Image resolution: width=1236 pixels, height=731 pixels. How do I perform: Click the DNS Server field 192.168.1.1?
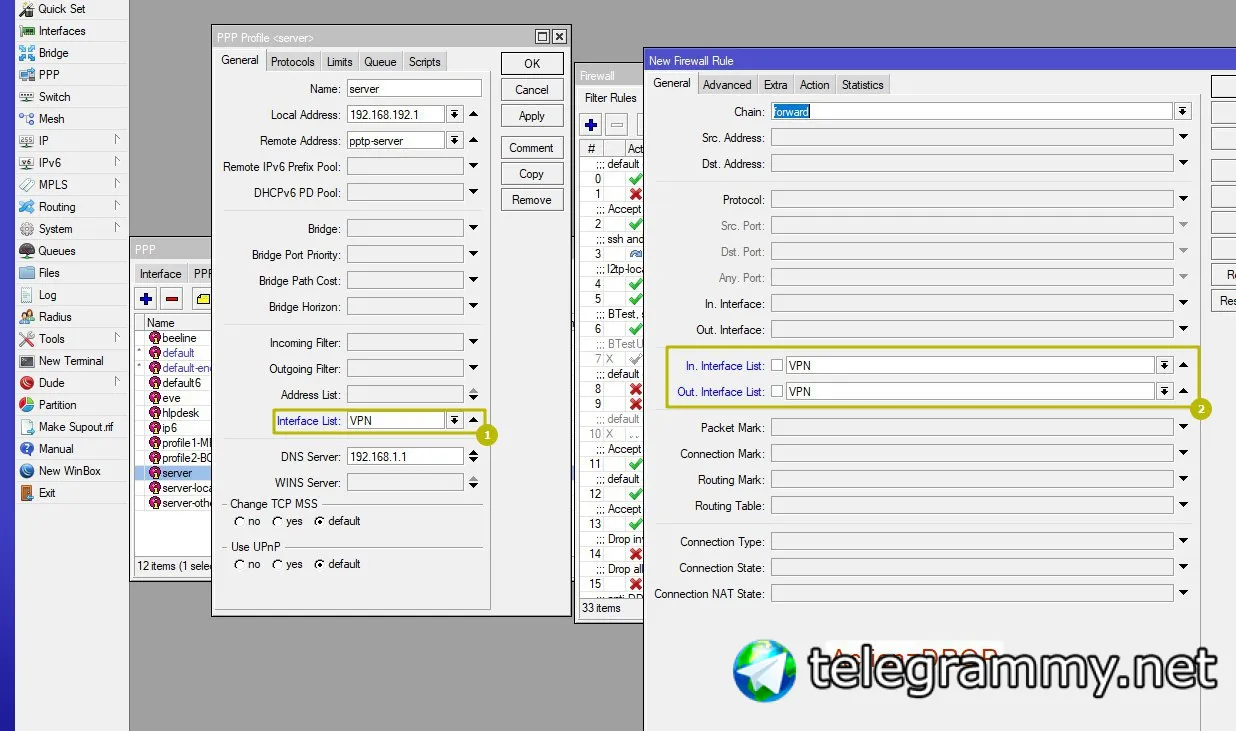[405, 457]
